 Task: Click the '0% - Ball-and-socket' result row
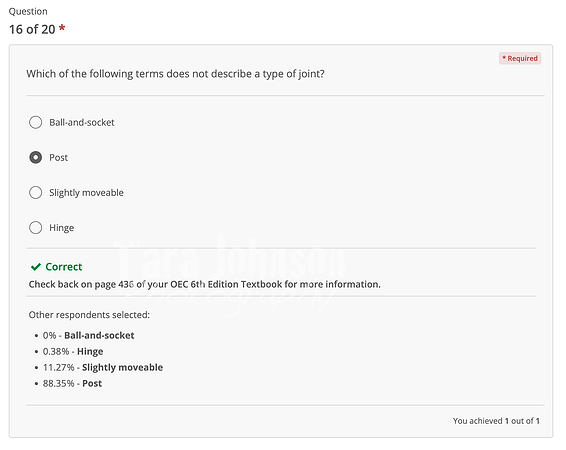click(88, 335)
